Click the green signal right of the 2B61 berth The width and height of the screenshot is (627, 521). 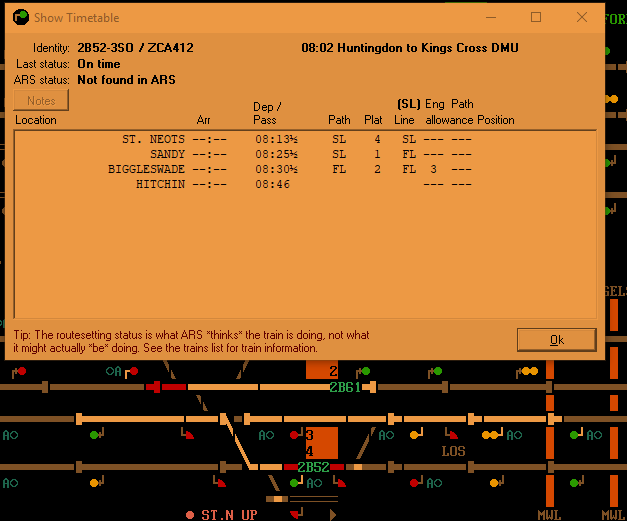[363, 372]
